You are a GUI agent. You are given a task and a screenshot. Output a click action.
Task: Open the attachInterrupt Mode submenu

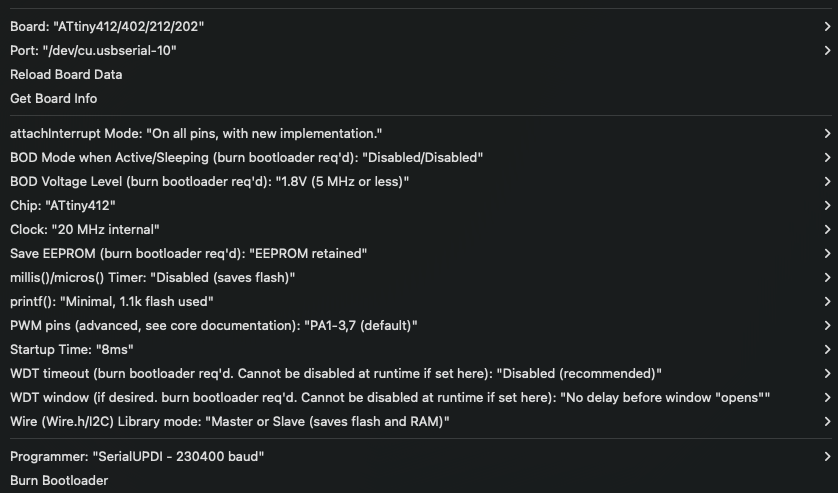(196, 133)
